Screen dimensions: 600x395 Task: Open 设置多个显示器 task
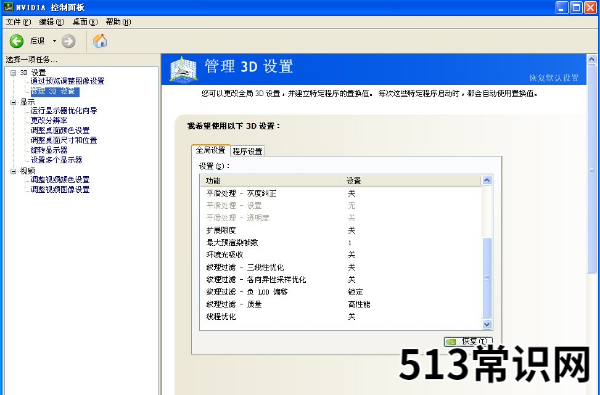[56, 160]
